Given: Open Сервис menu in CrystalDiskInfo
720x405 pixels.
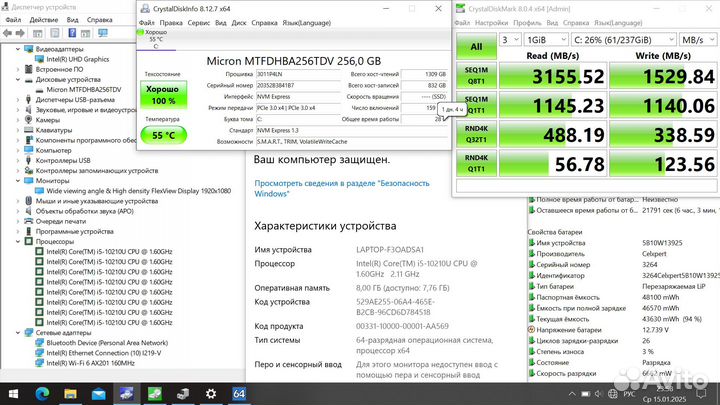Looking at the screenshot, I should point(199,22).
